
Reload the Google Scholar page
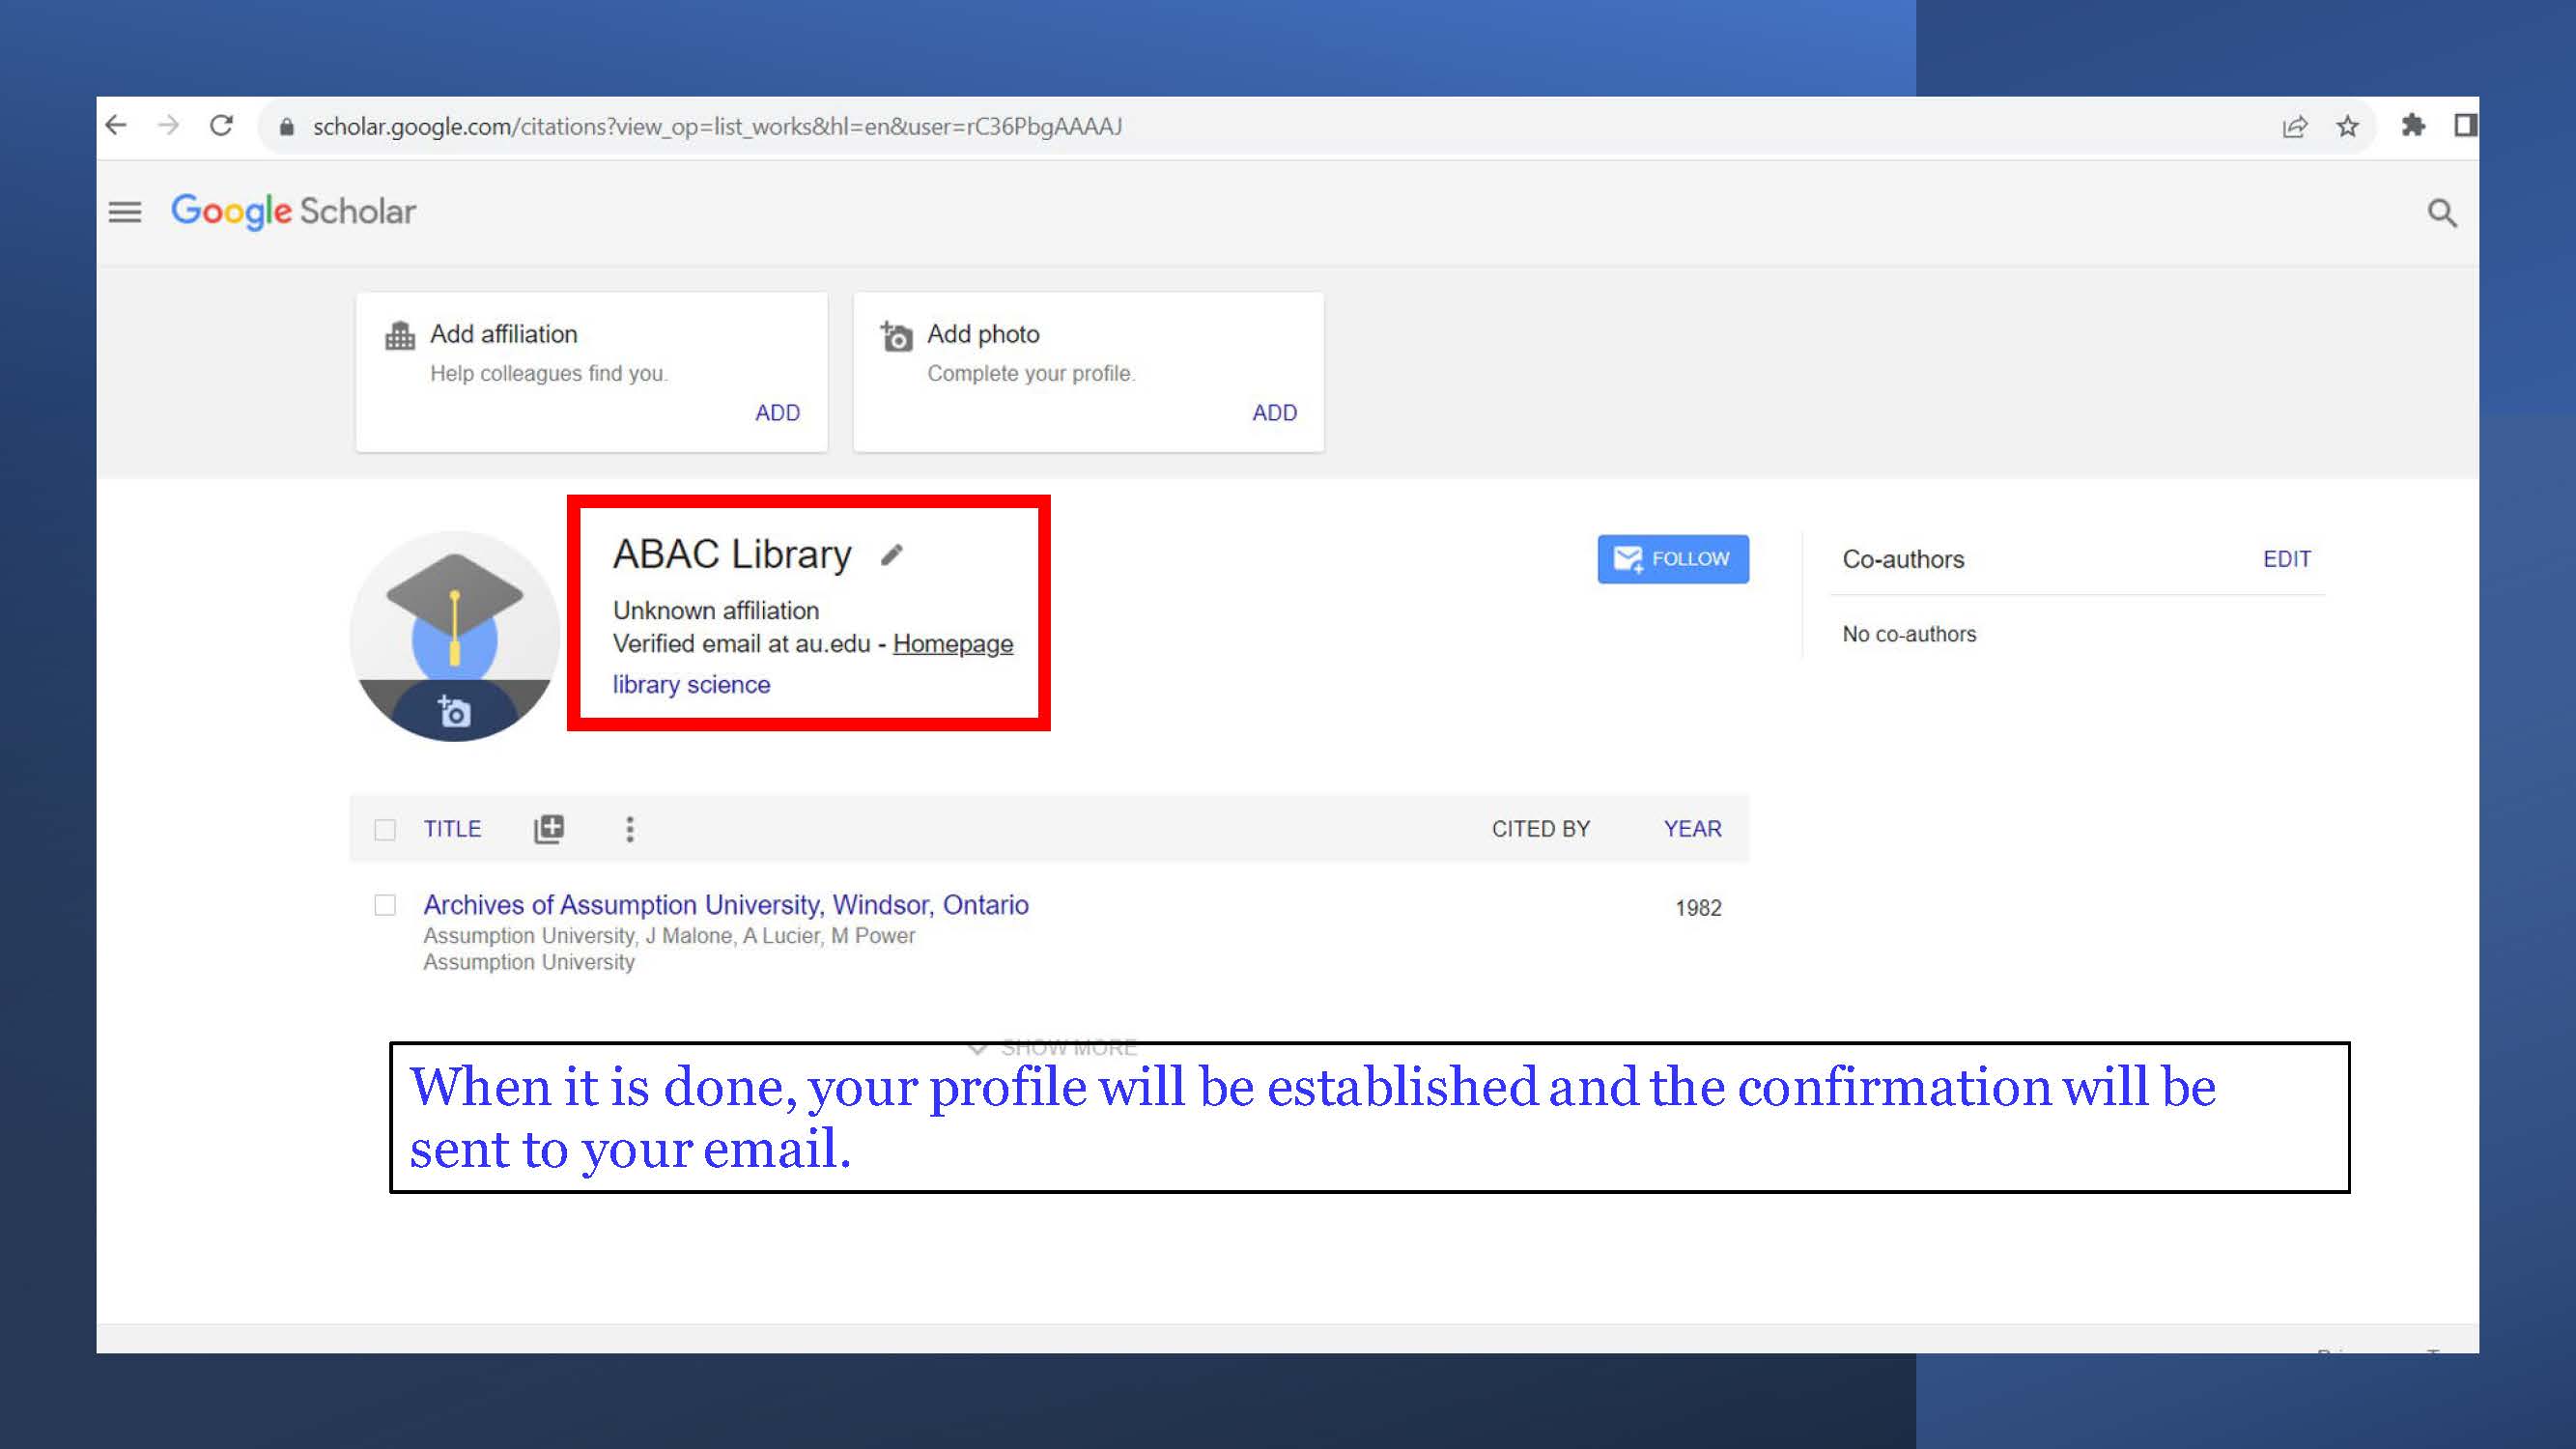[x=221, y=125]
